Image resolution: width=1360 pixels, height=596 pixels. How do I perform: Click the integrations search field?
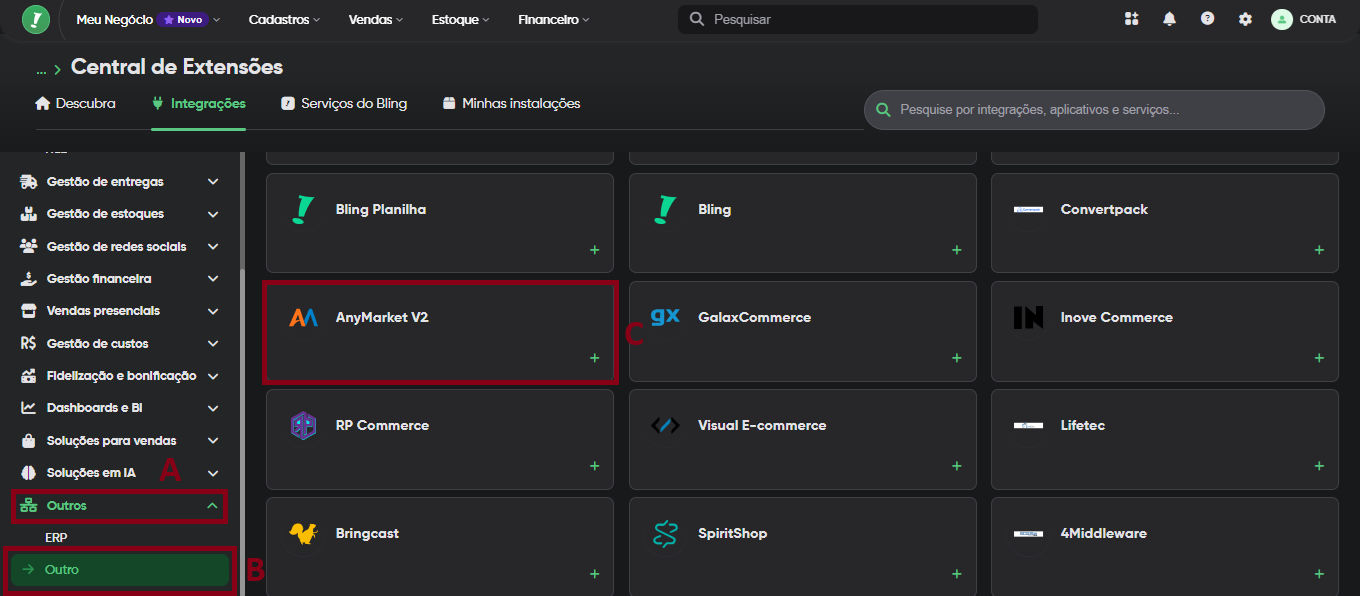click(x=1094, y=110)
